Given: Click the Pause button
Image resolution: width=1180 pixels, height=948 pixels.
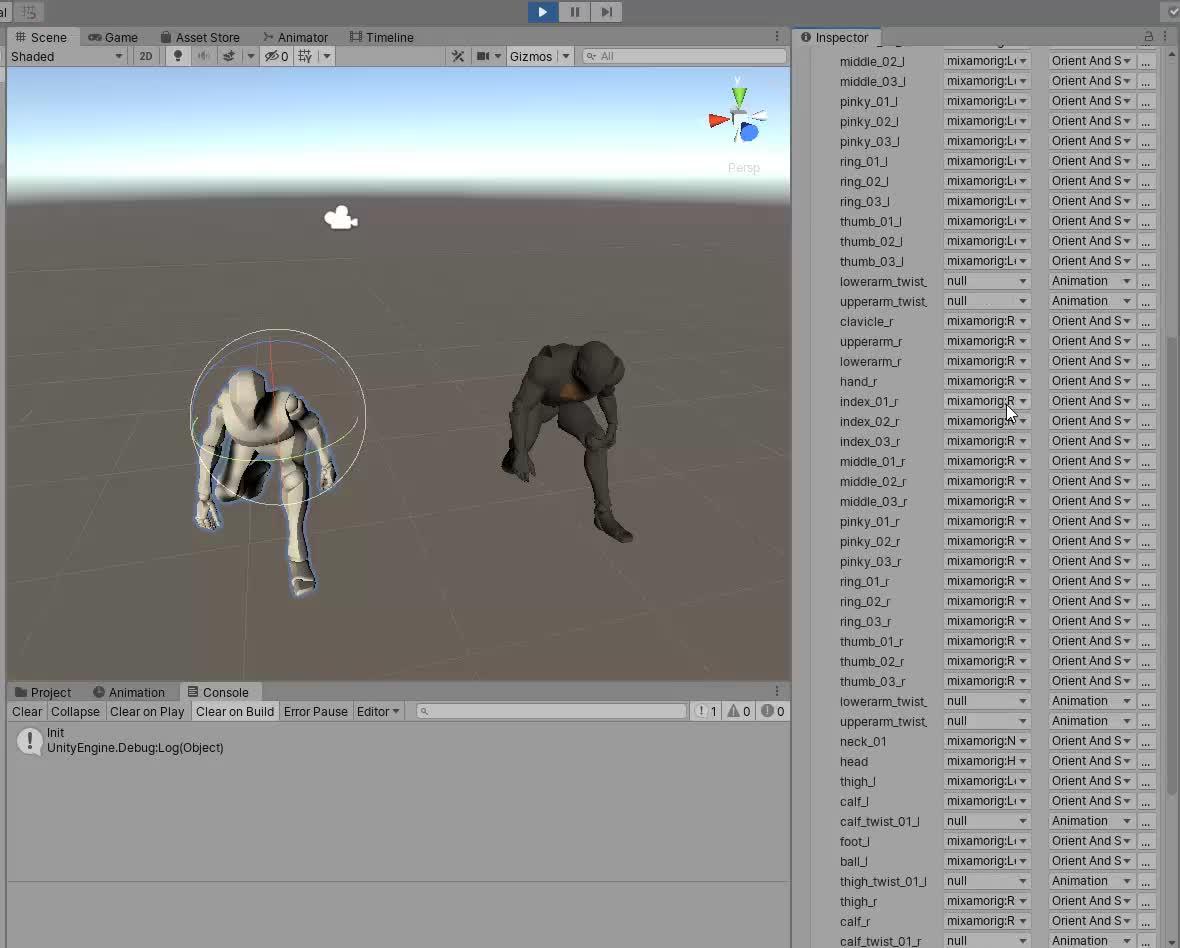Looking at the screenshot, I should pos(574,11).
